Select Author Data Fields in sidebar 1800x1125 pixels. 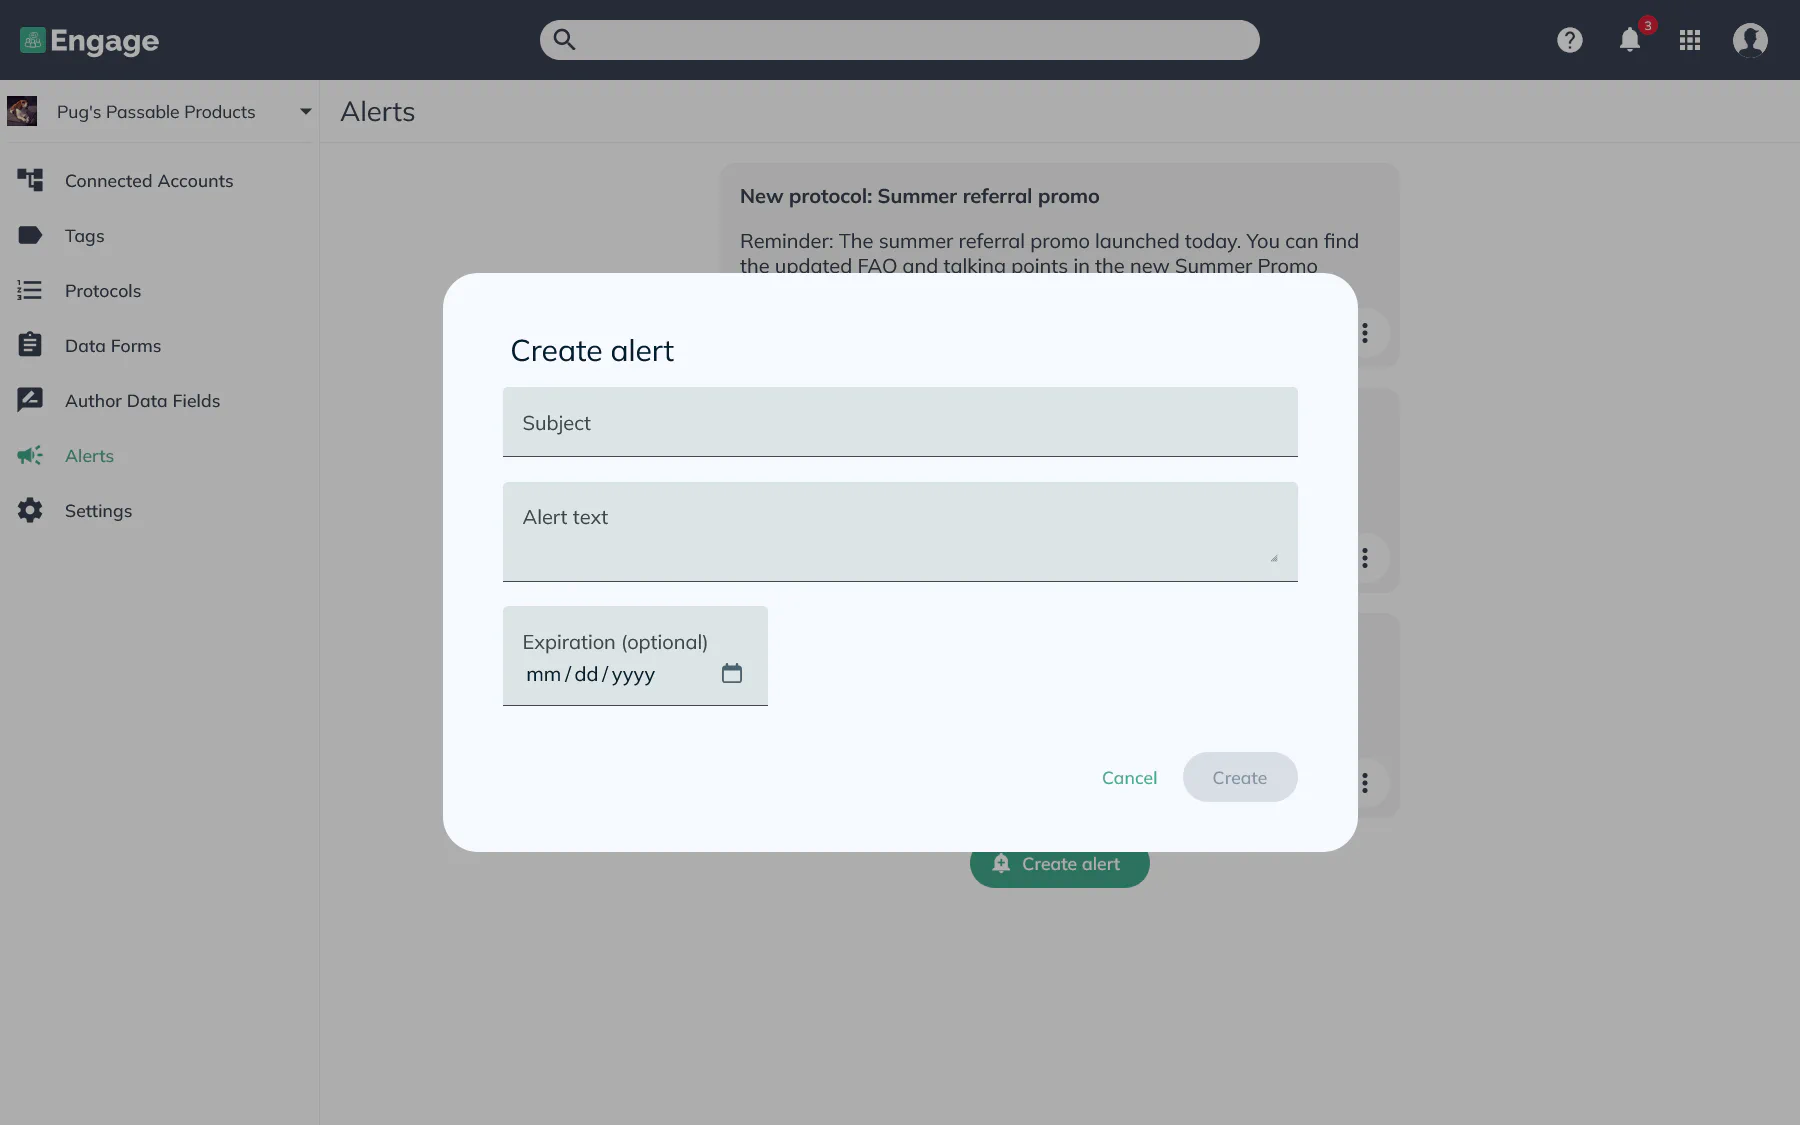(142, 401)
